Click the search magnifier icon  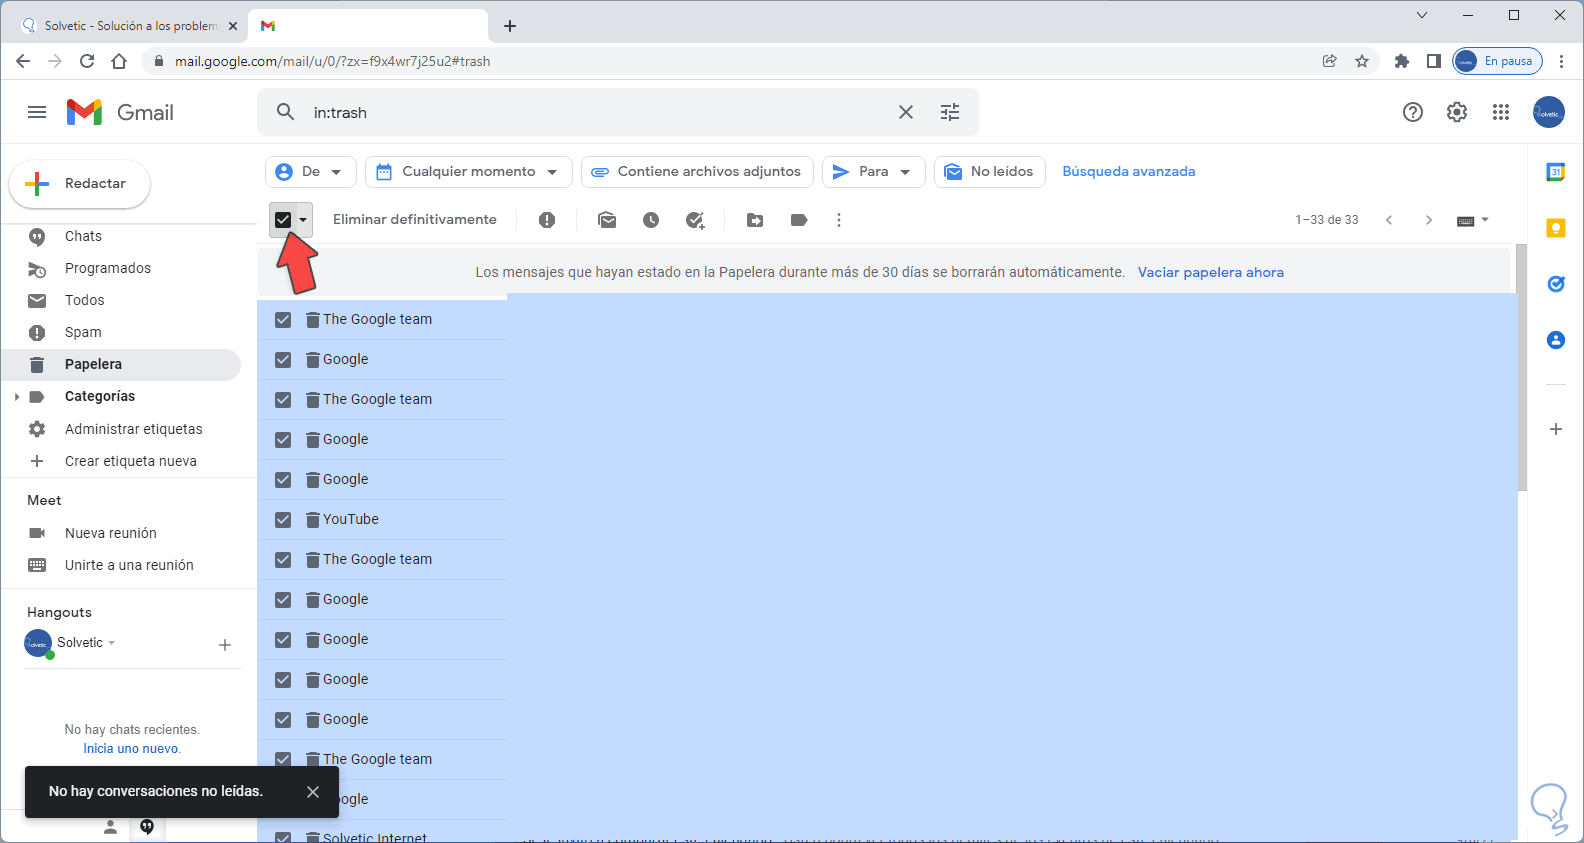(x=285, y=112)
